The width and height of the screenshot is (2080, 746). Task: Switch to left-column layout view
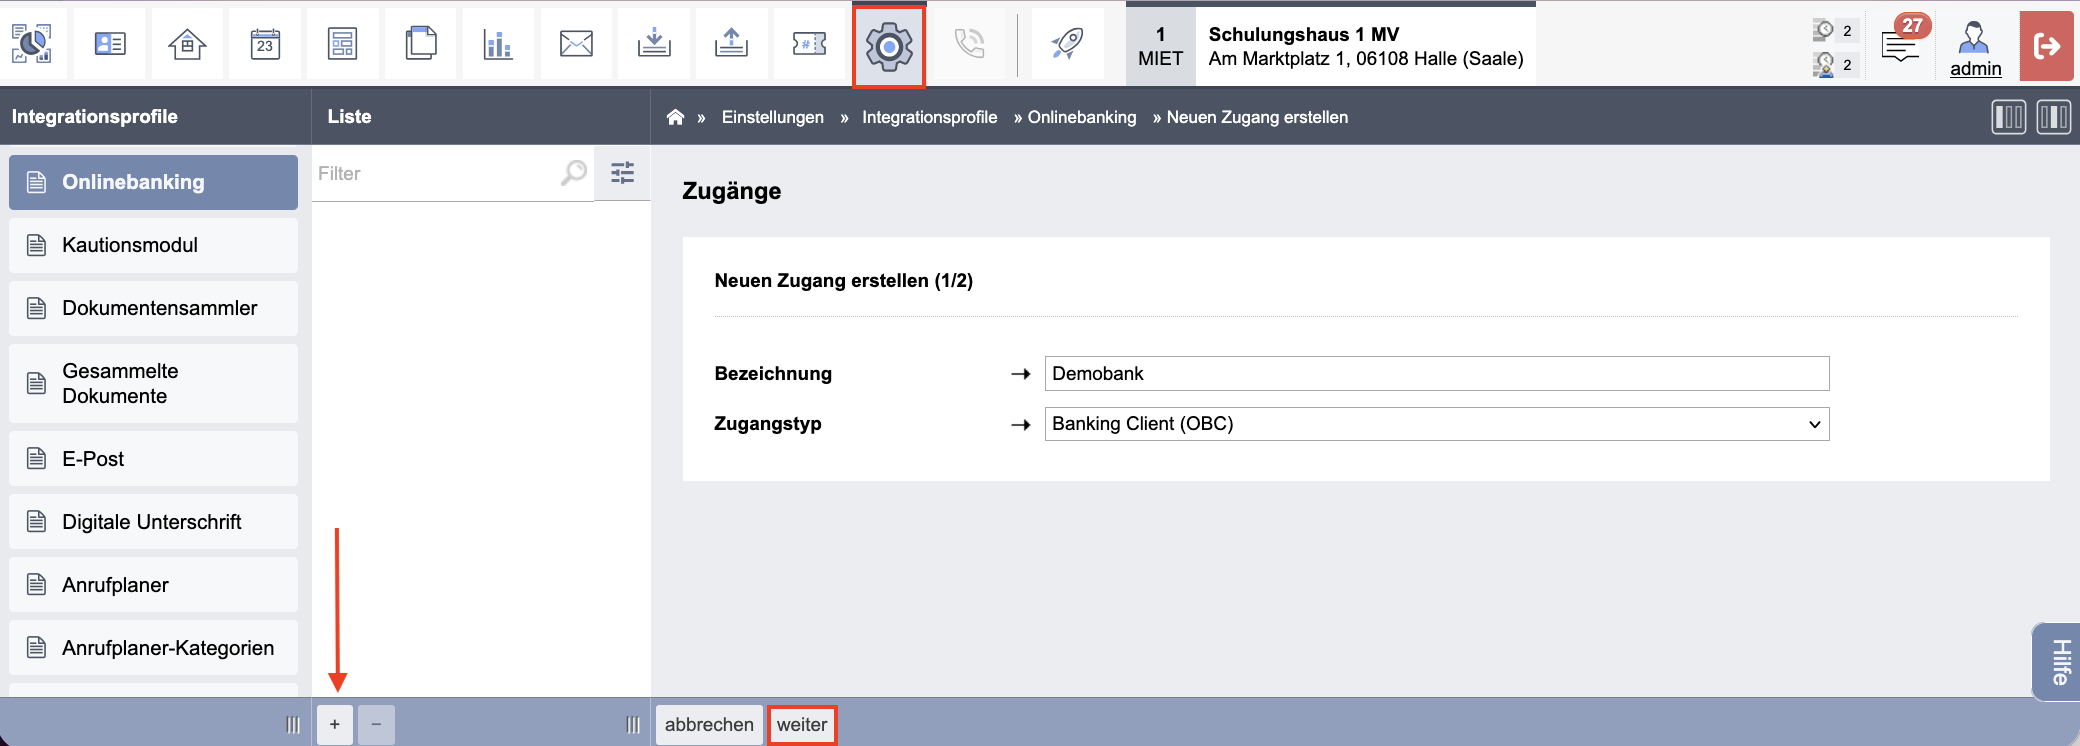click(2008, 117)
